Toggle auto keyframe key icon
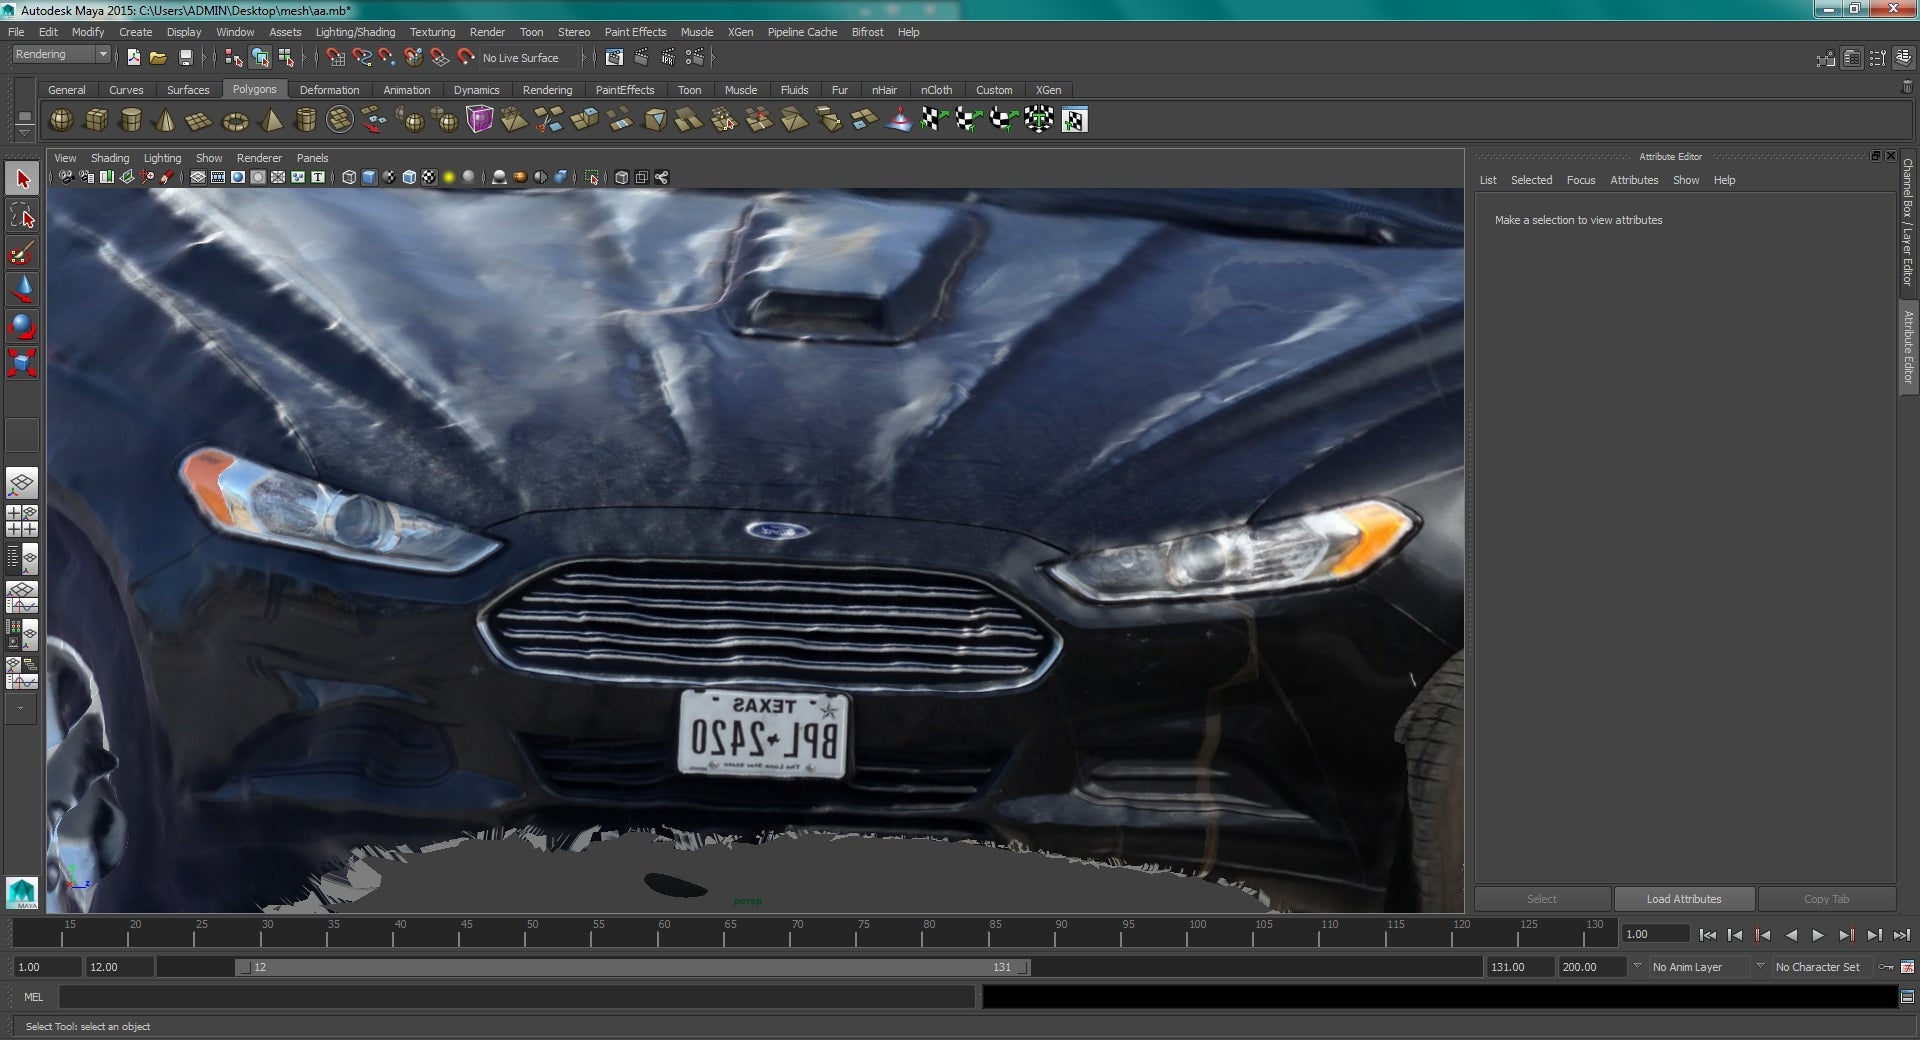 (1885, 967)
